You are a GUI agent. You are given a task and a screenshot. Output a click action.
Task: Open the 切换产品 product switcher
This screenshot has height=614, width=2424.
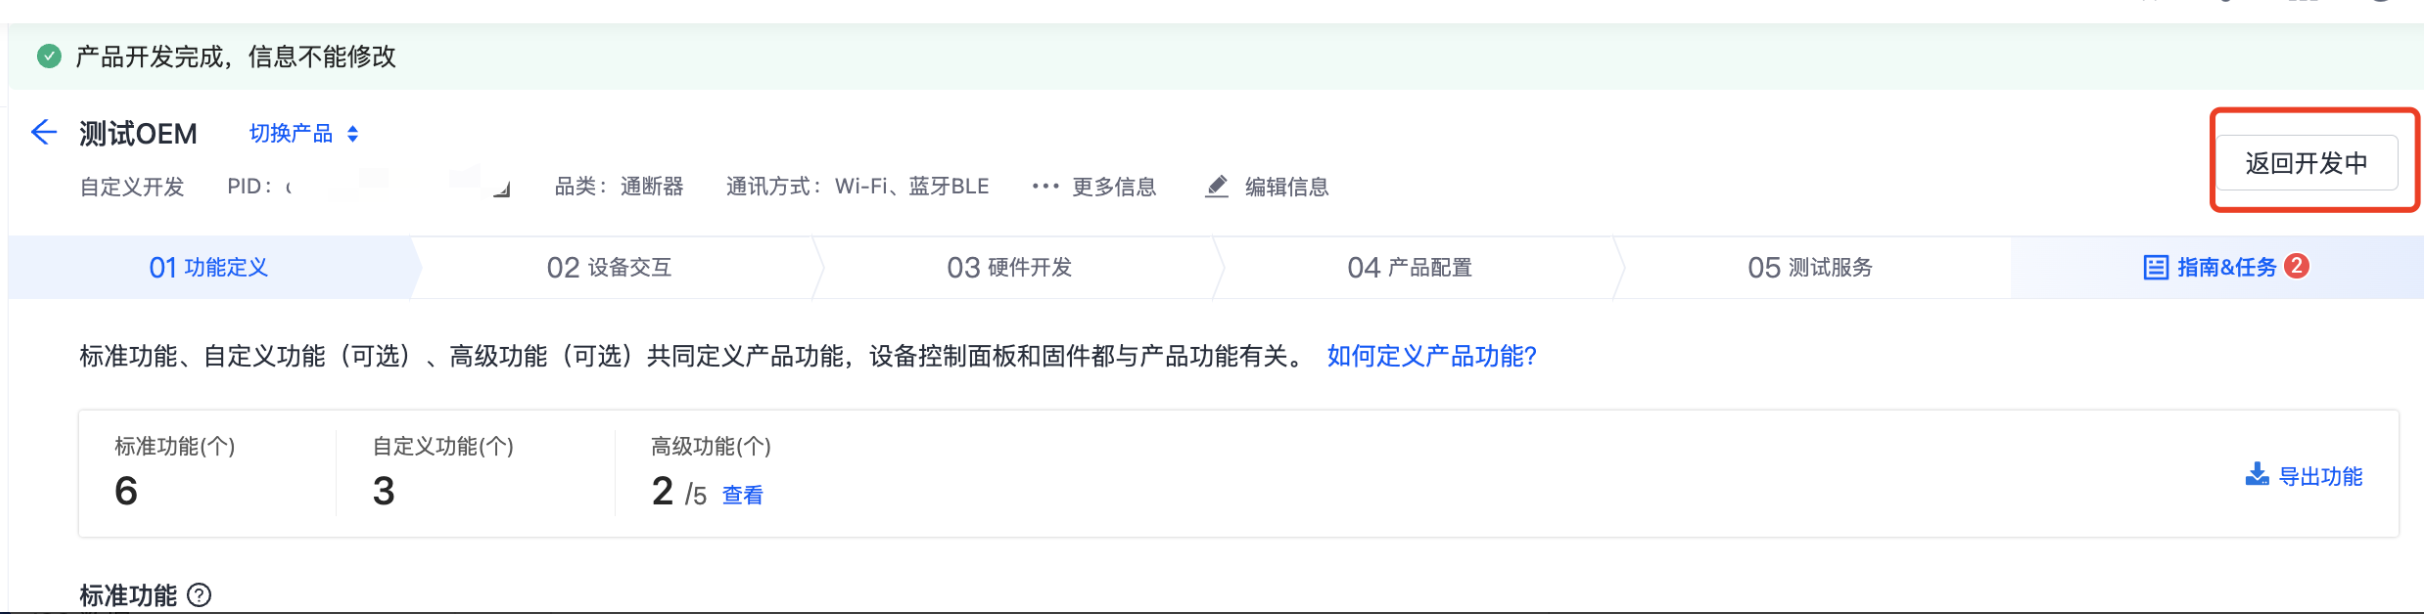click(x=303, y=133)
